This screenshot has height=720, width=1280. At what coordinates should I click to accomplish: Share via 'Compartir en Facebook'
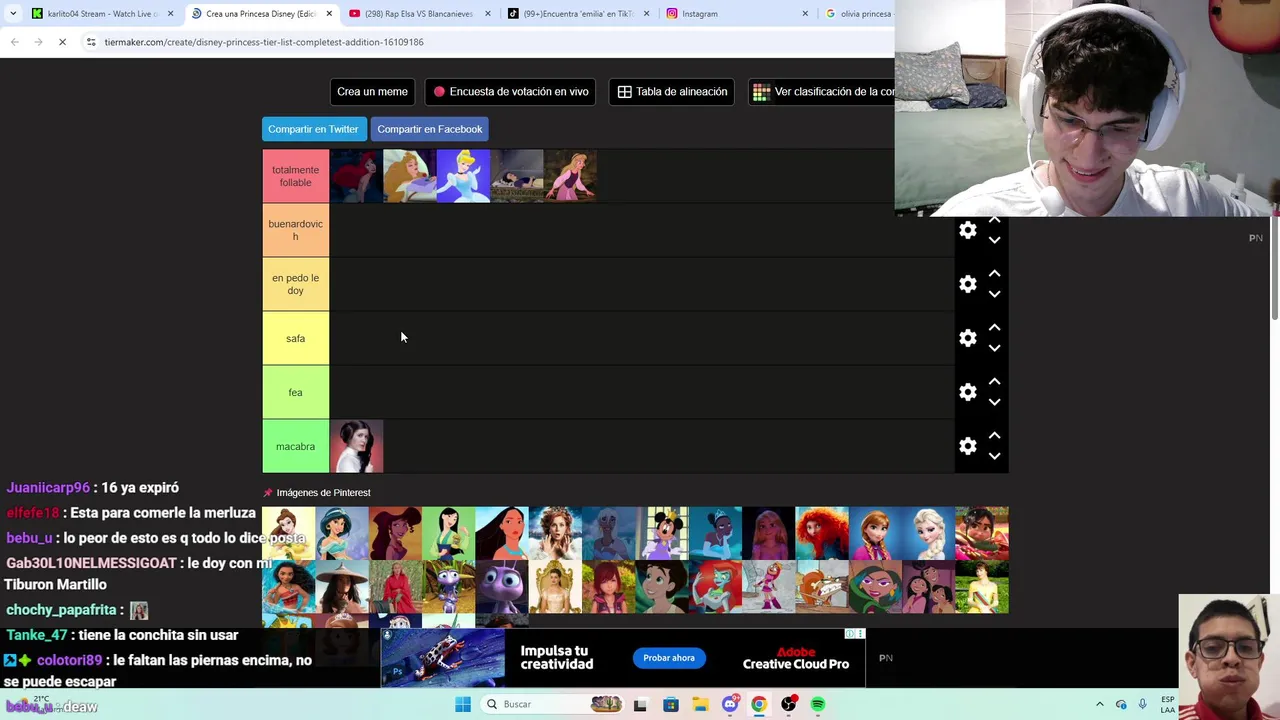click(x=430, y=129)
